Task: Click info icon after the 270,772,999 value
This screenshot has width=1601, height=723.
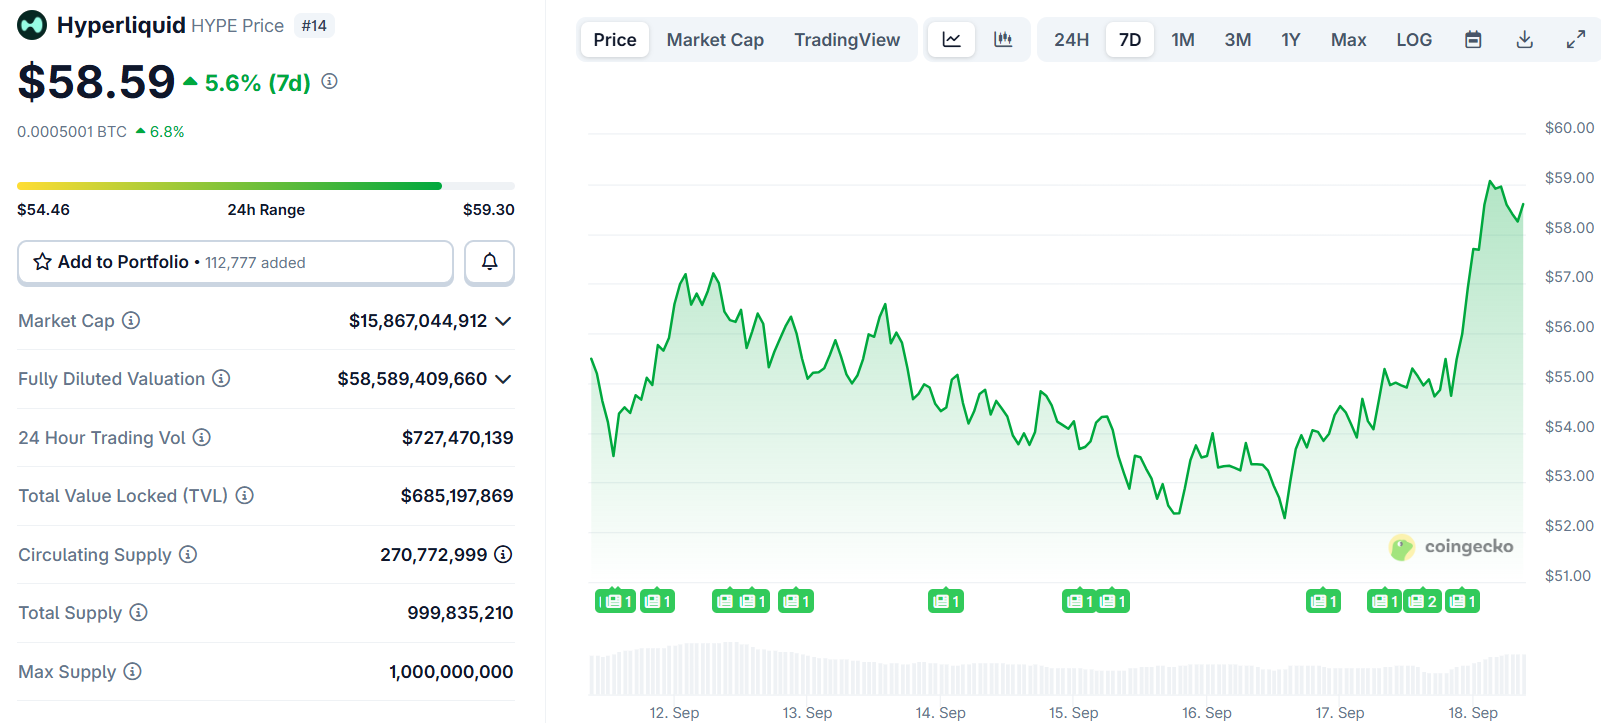Action: (x=503, y=554)
